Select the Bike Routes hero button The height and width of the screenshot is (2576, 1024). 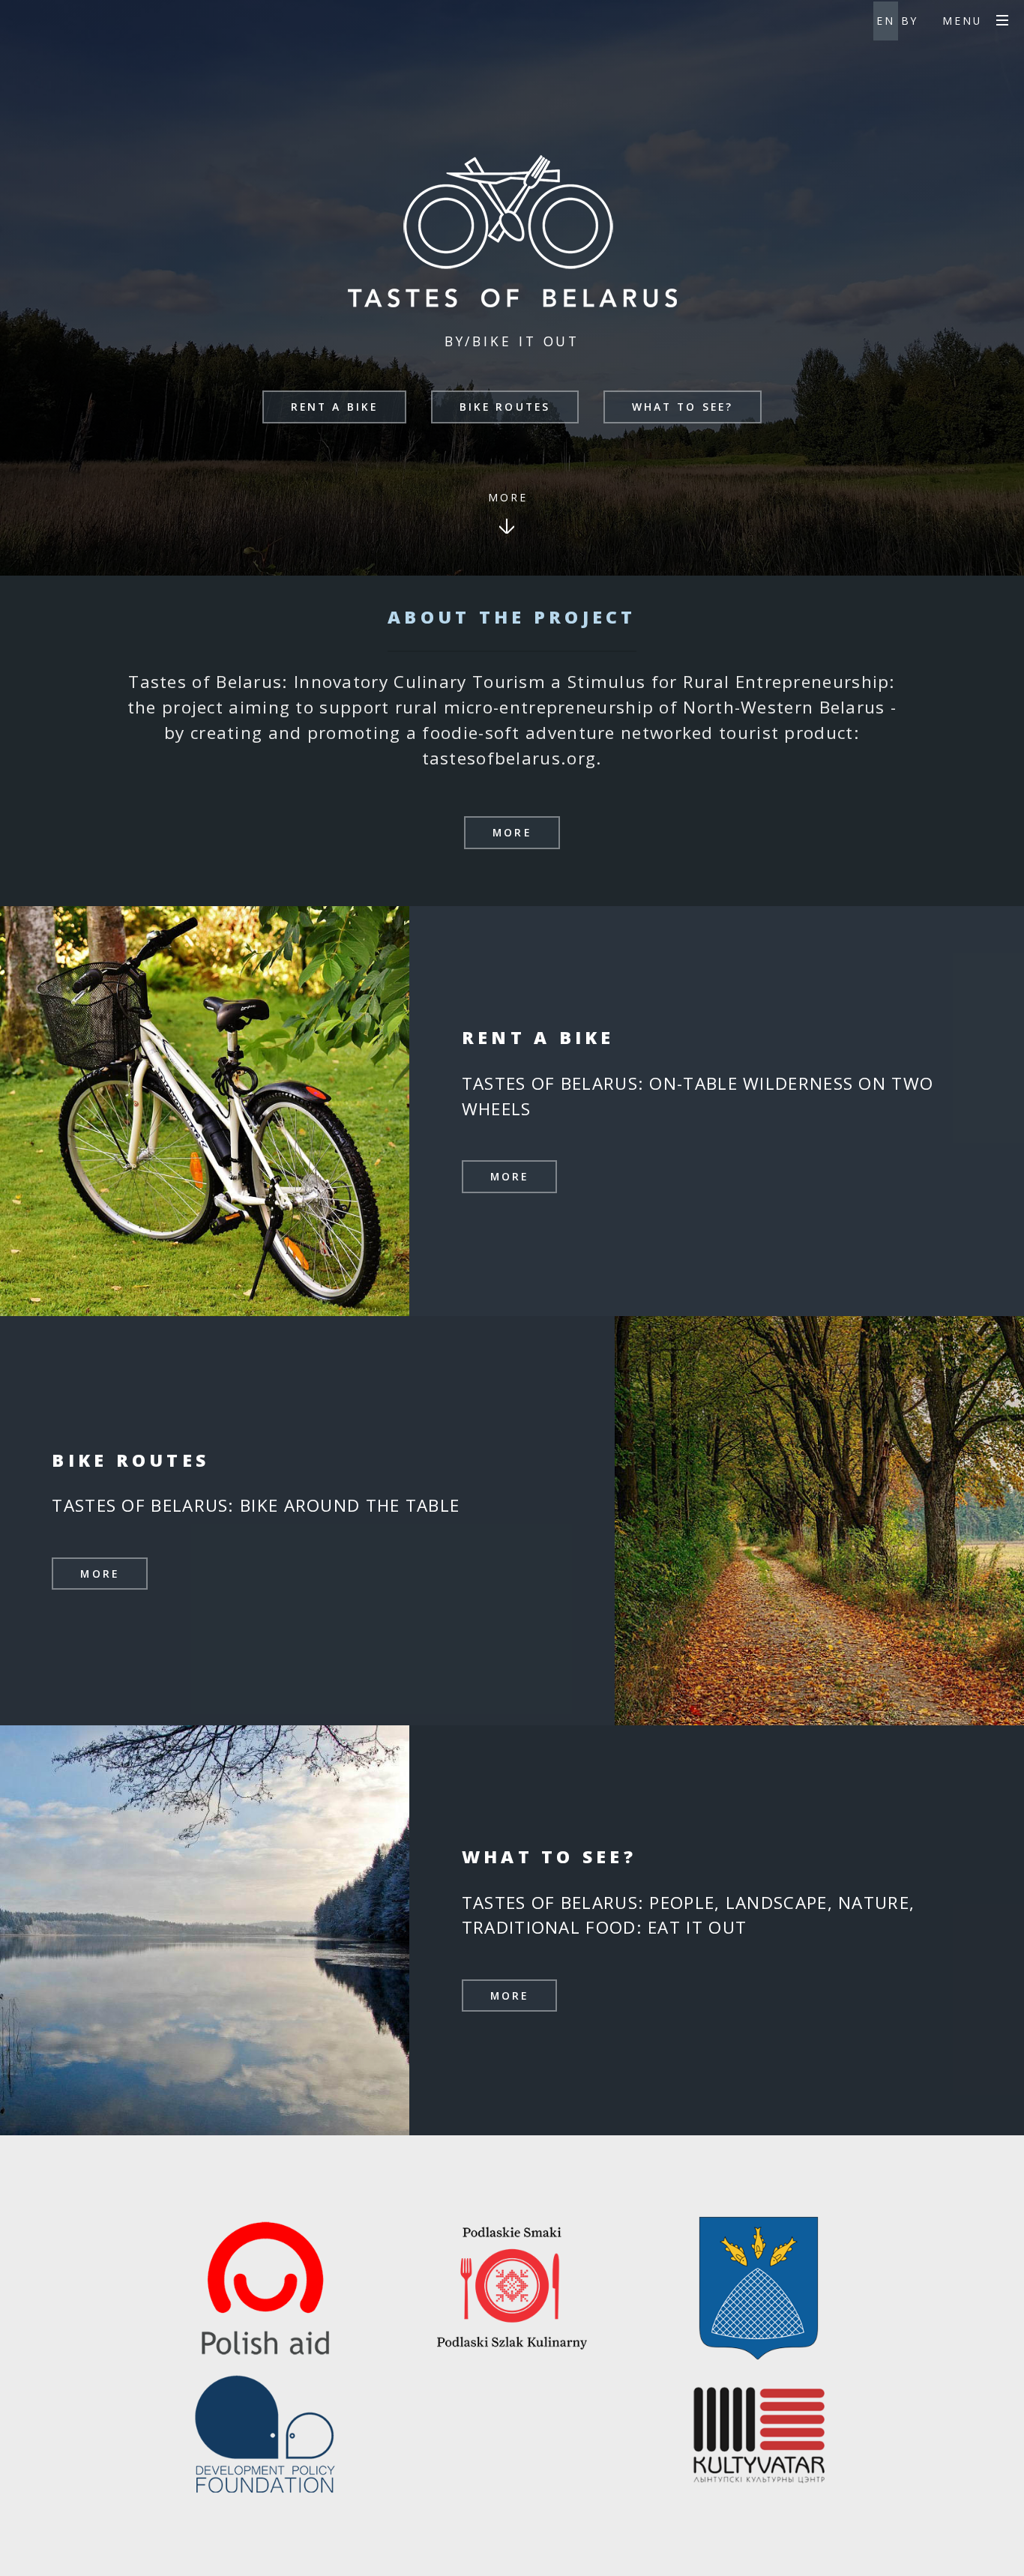pos(505,407)
